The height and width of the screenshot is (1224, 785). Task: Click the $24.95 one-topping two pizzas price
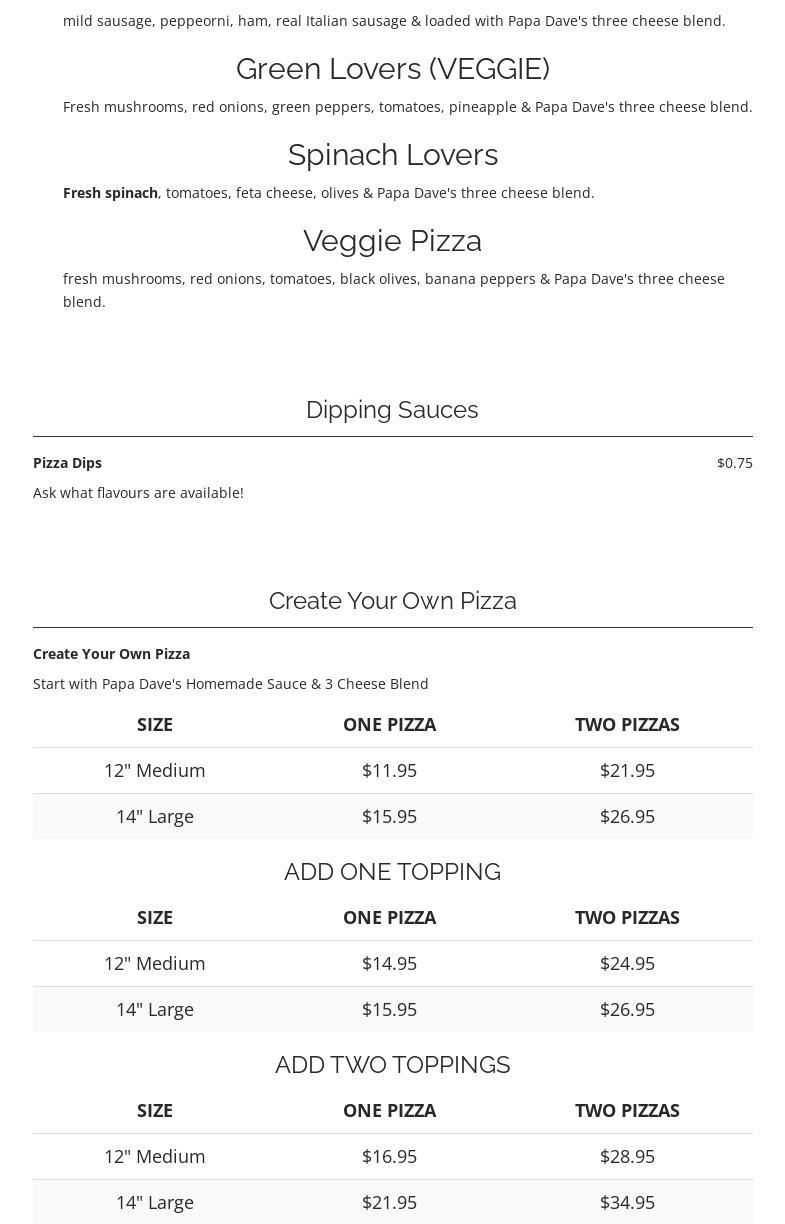(627, 963)
